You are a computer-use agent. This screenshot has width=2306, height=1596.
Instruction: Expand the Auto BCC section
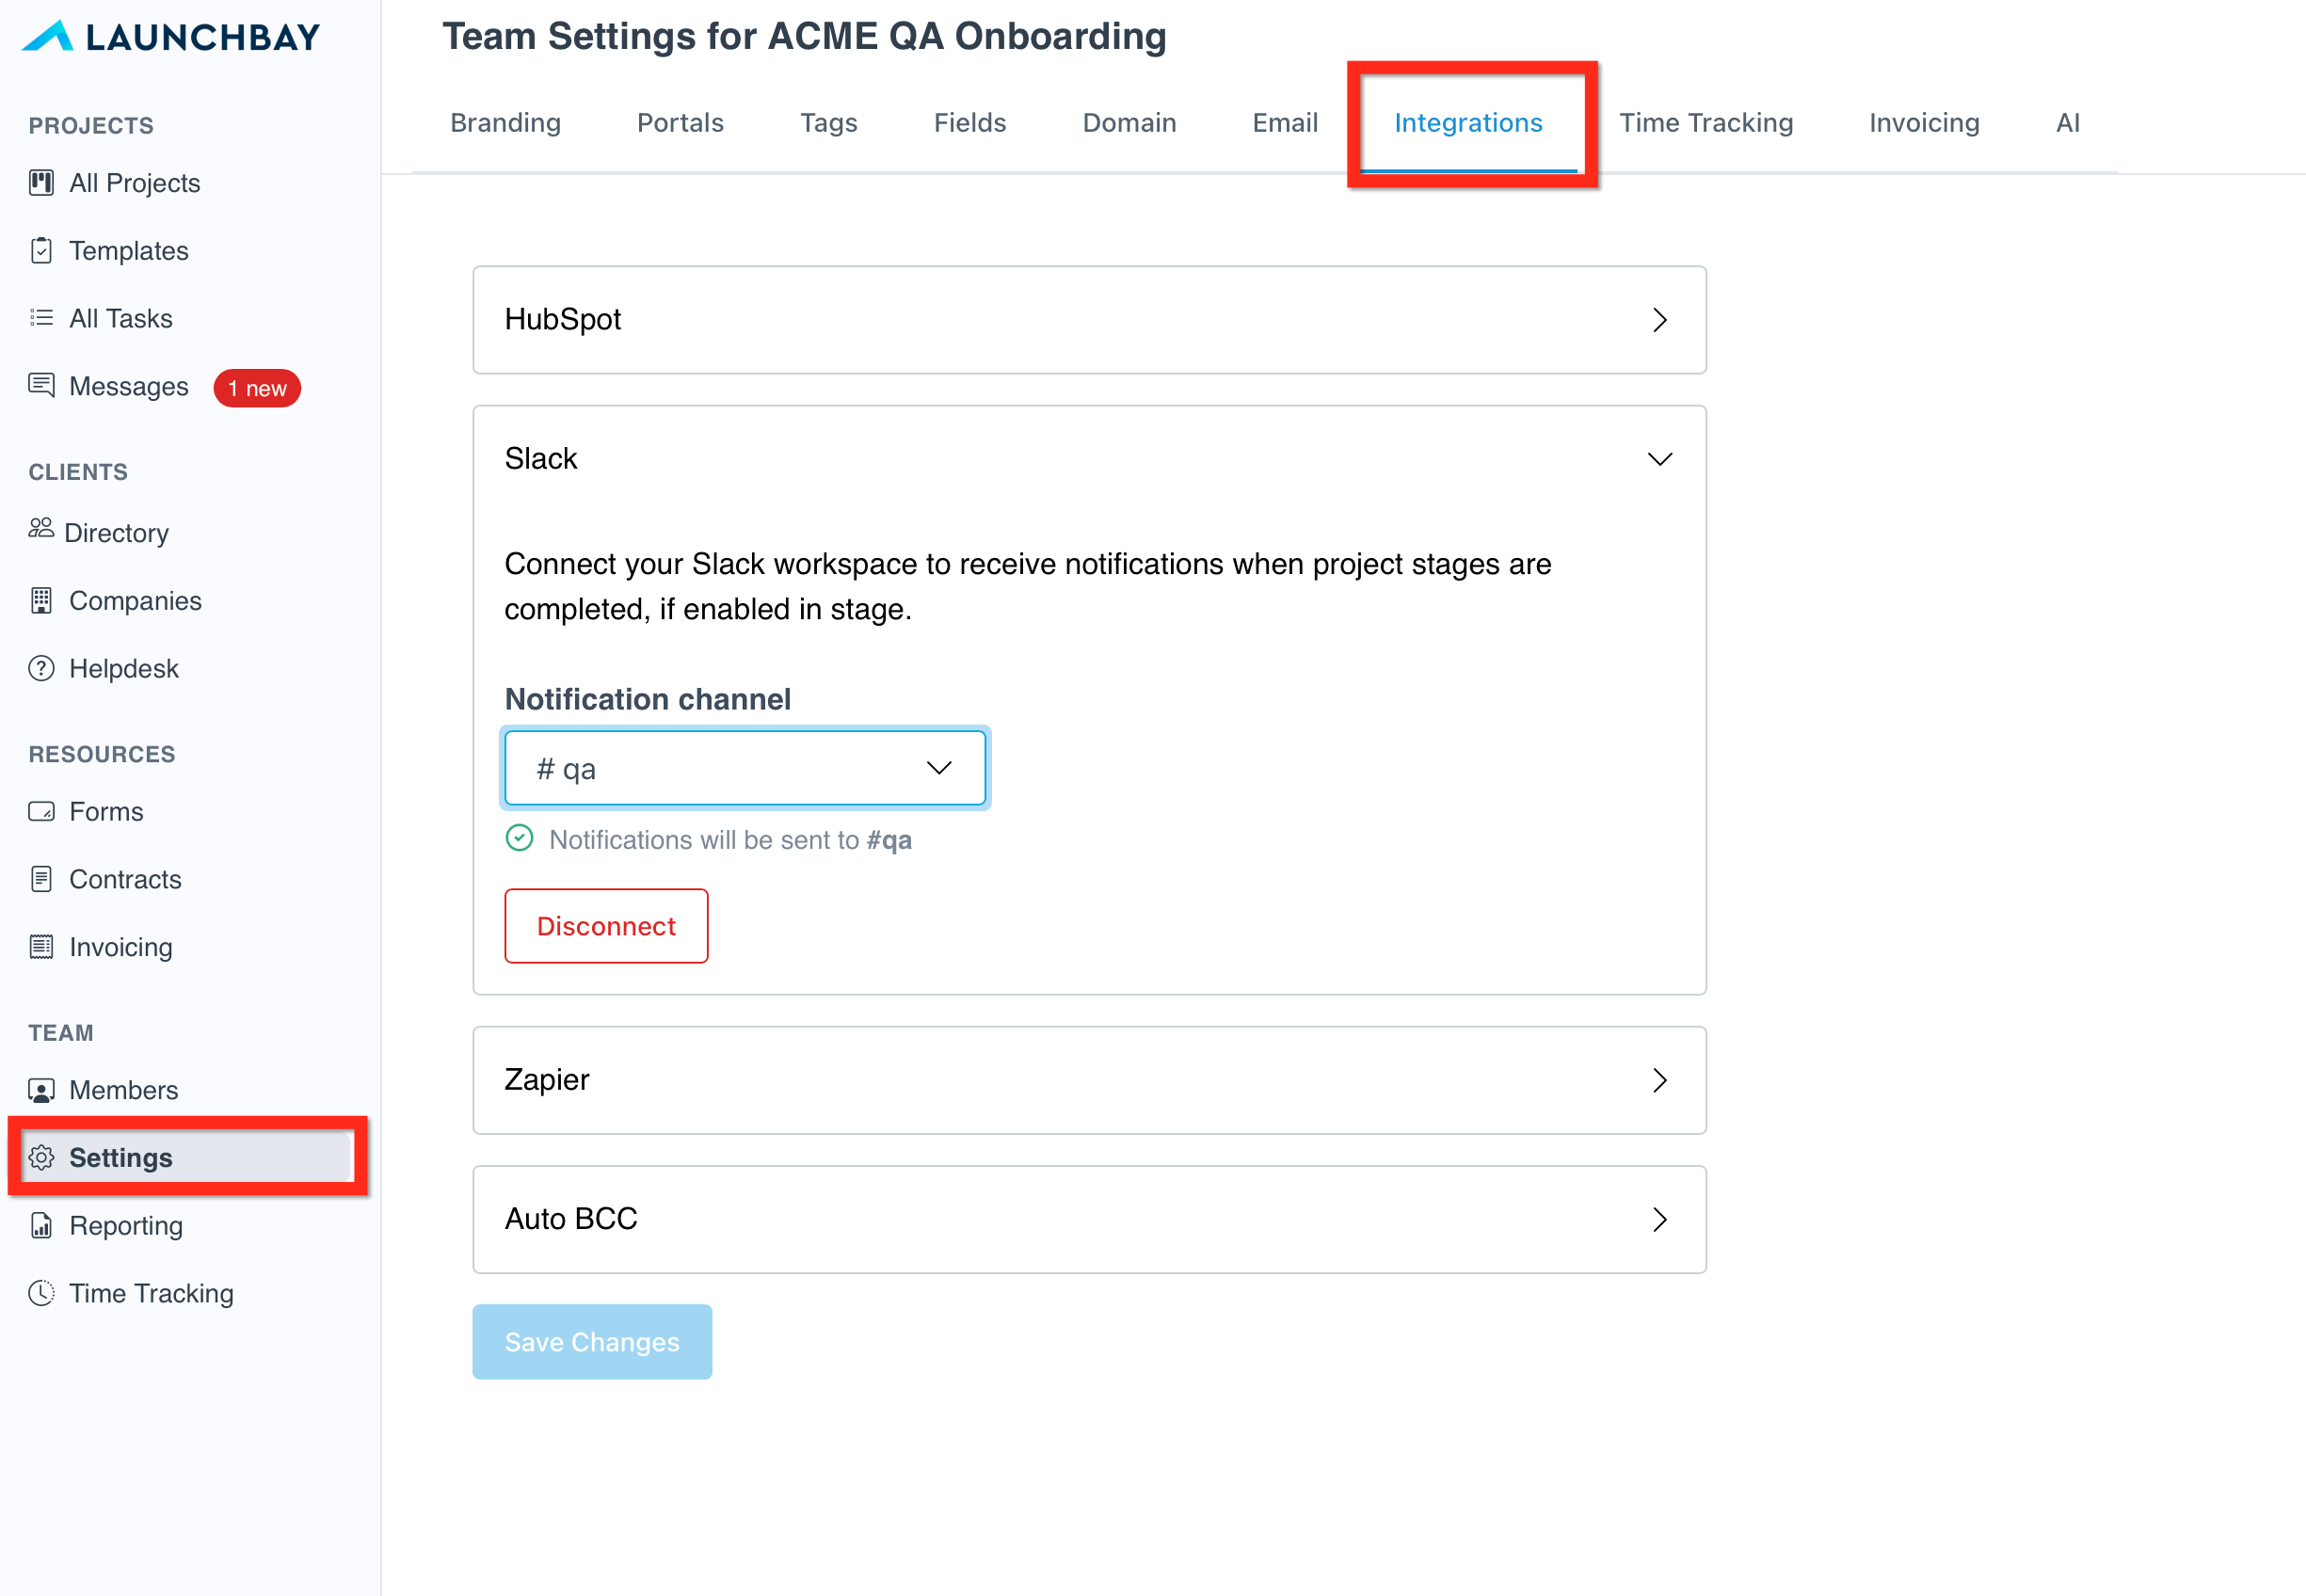[1659, 1219]
